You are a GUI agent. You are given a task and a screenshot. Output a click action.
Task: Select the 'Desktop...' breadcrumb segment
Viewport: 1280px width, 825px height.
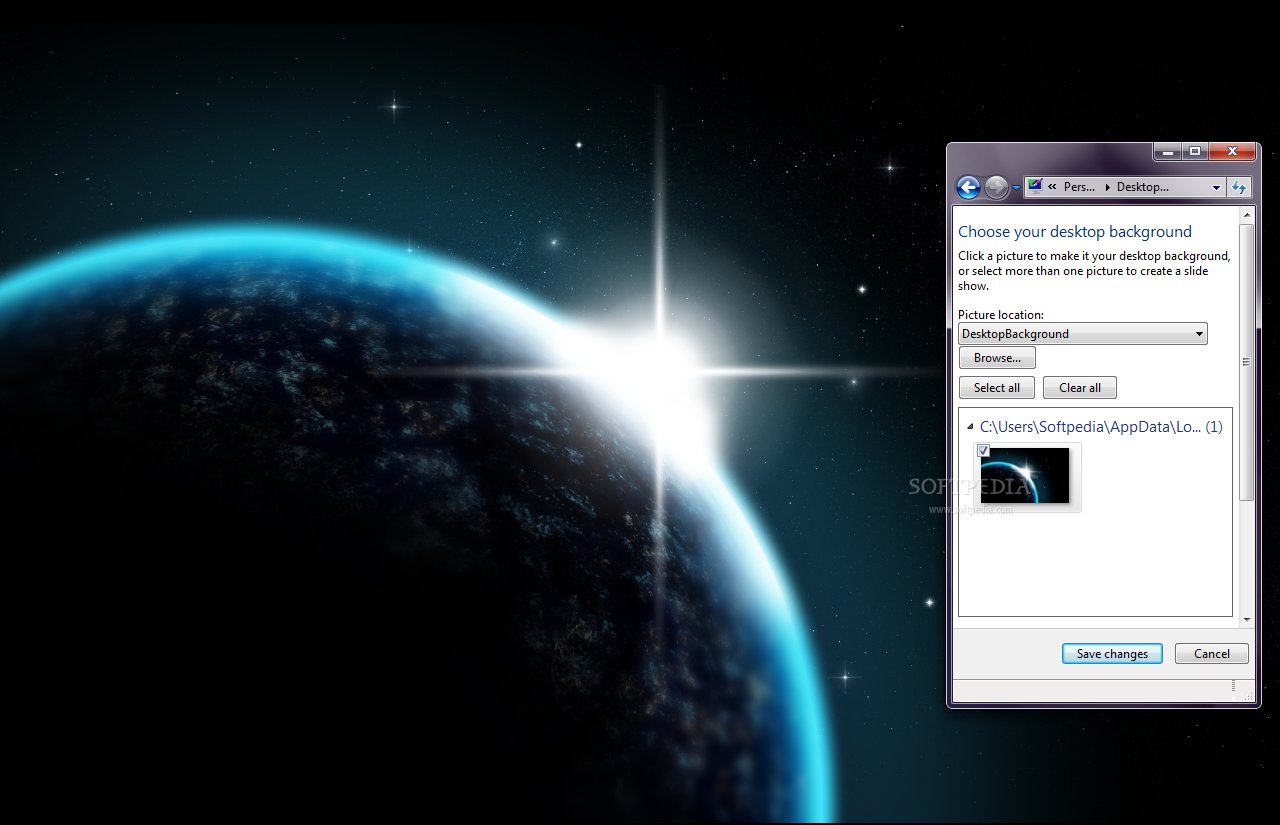(1142, 187)
